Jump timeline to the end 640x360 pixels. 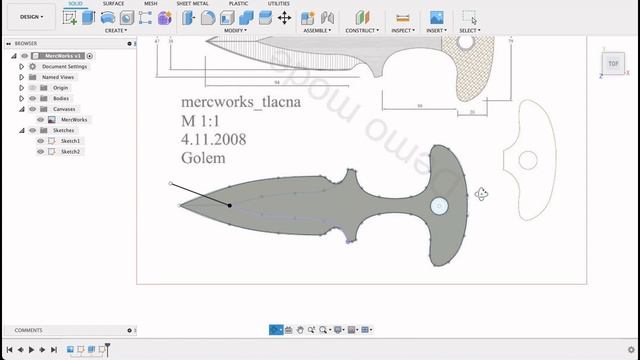tap(53, 350)
